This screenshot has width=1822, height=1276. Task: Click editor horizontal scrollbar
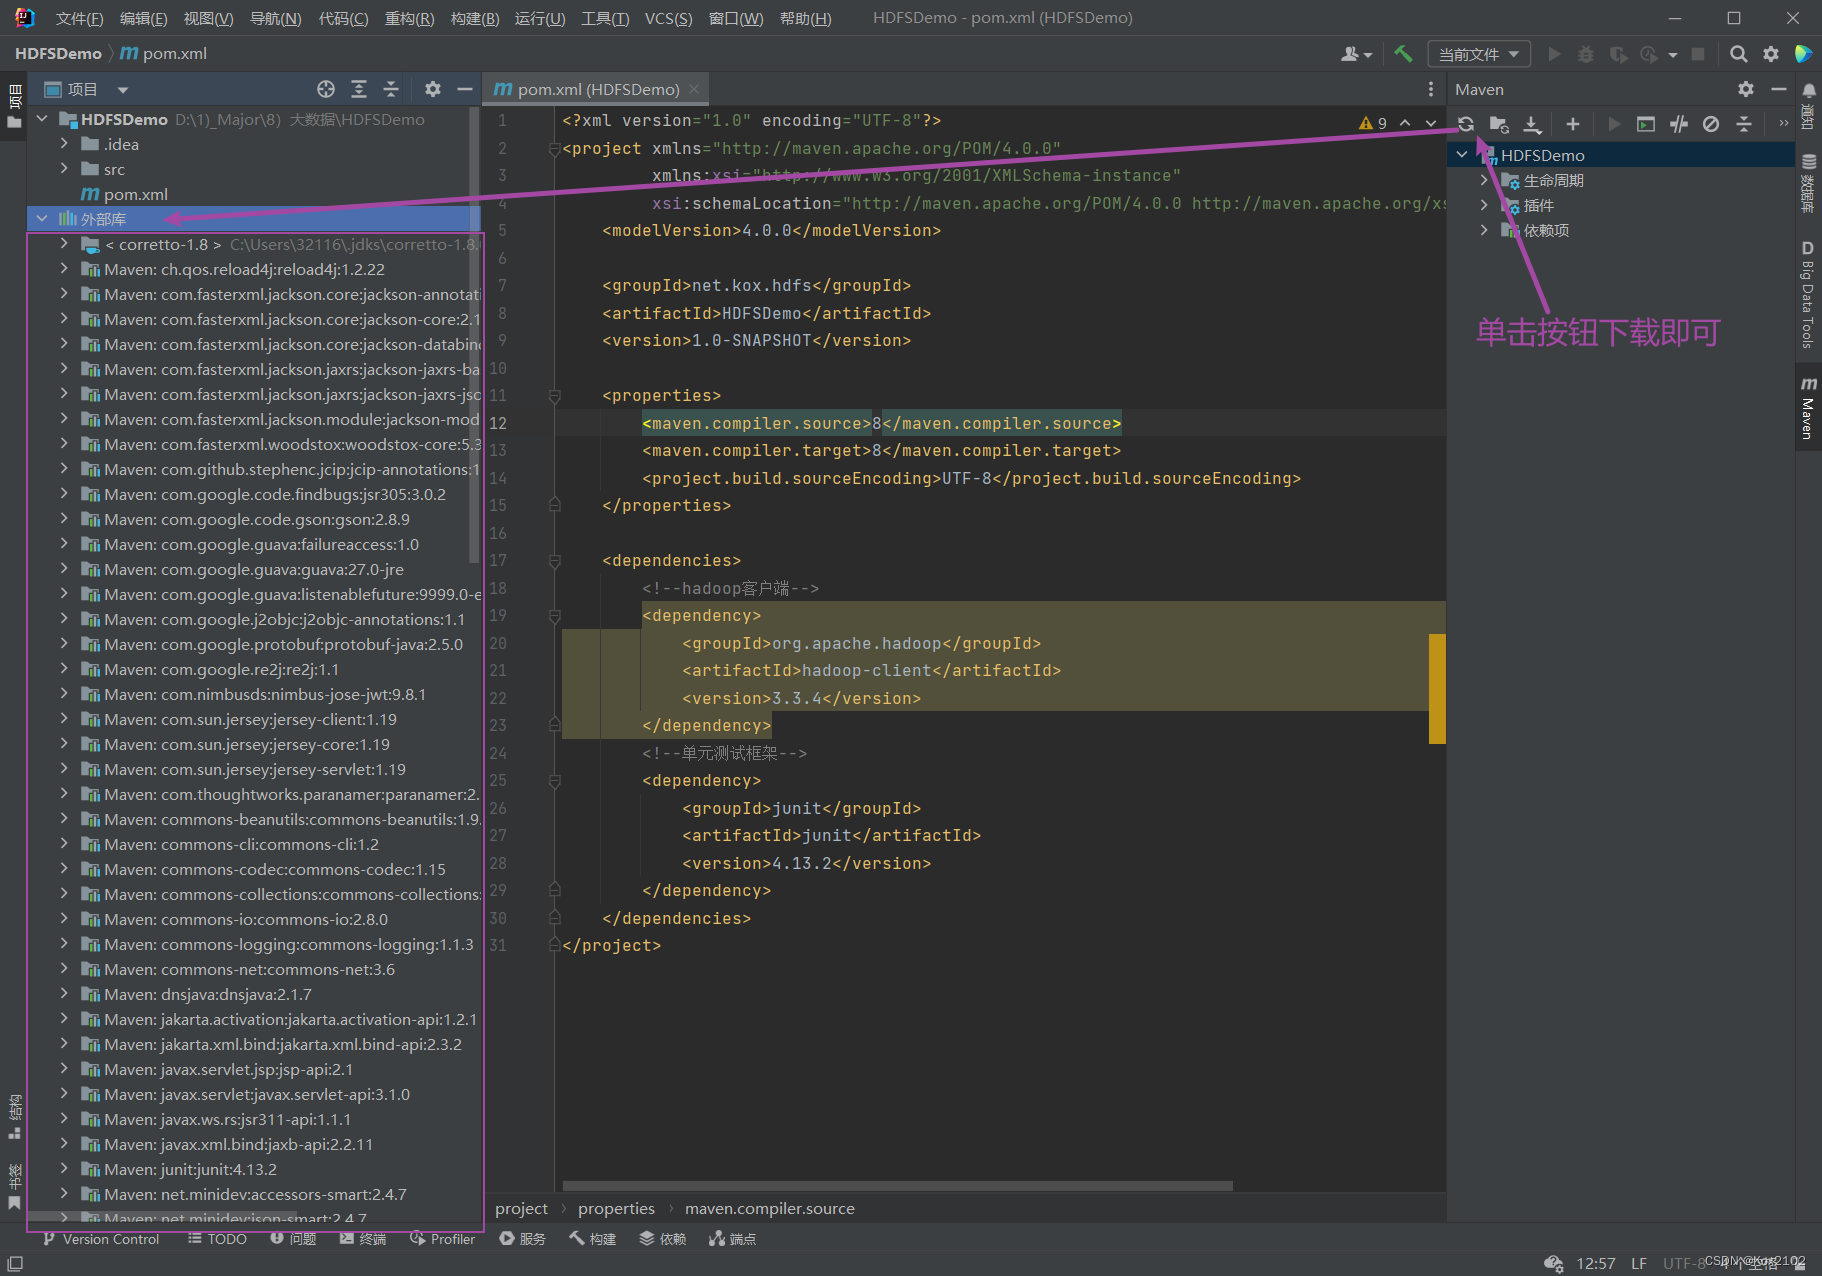(897, 1186)
